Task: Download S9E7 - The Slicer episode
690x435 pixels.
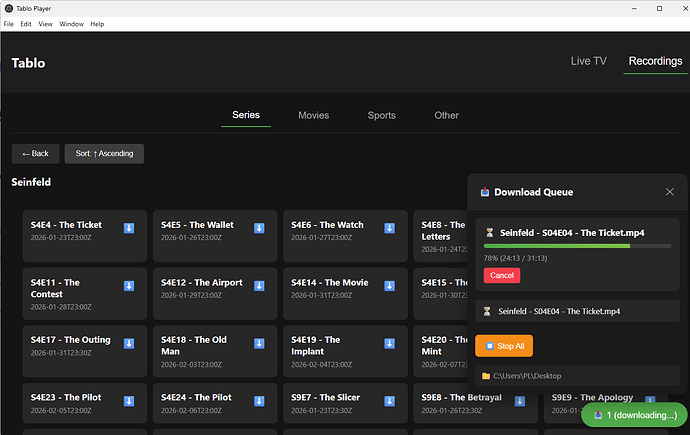Action: (x=389, y=401)
